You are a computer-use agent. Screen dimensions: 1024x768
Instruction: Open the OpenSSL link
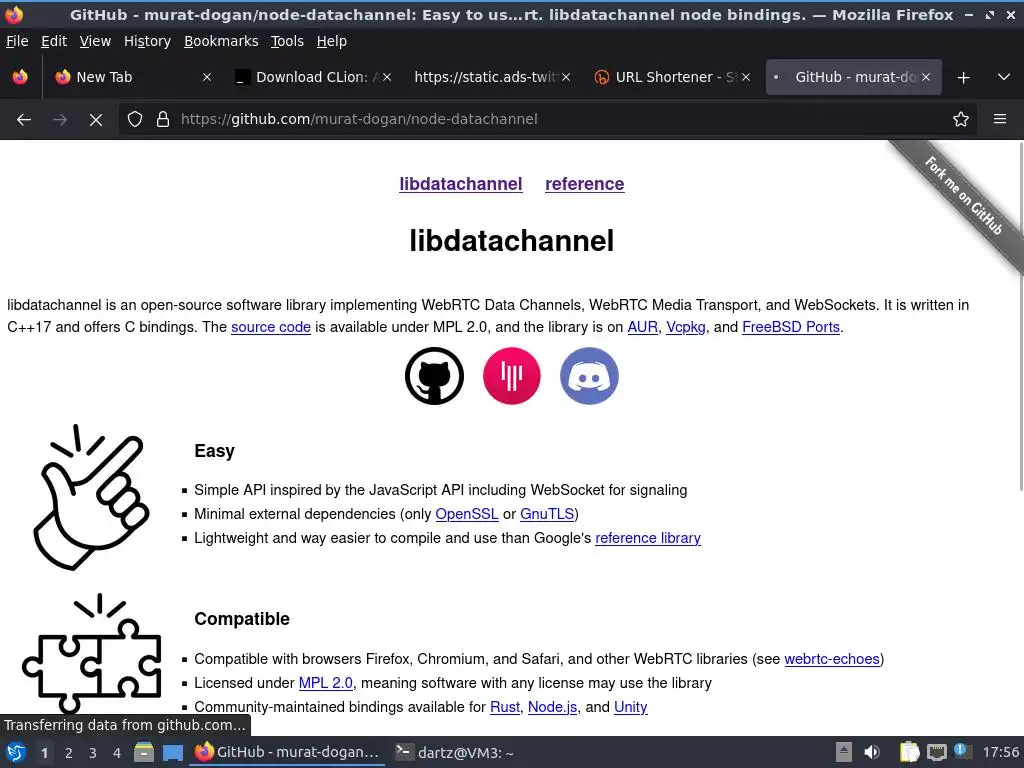coord(467,515)
